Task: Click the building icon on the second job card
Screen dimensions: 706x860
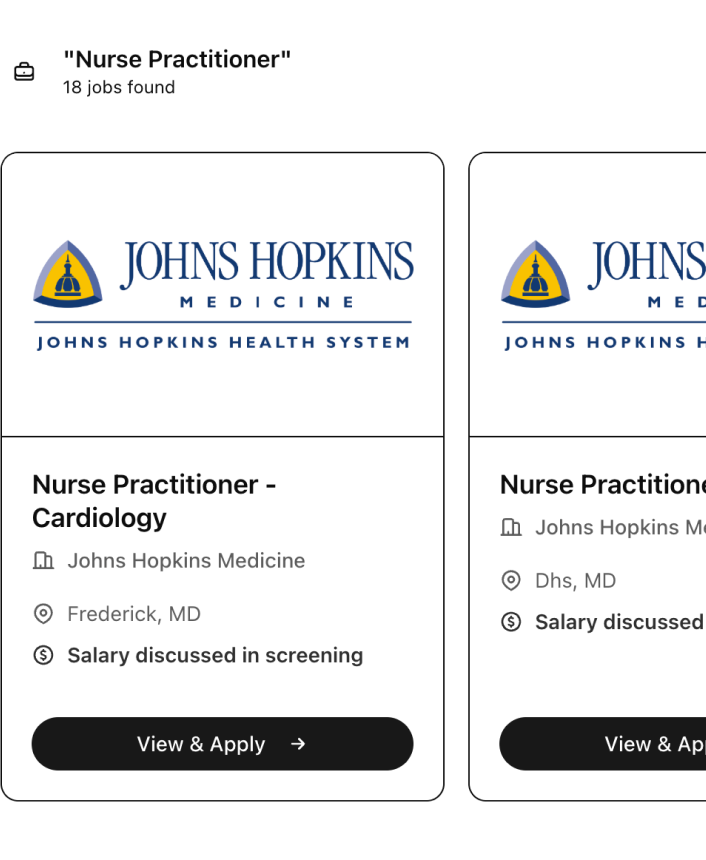Action: pos(511,528)
